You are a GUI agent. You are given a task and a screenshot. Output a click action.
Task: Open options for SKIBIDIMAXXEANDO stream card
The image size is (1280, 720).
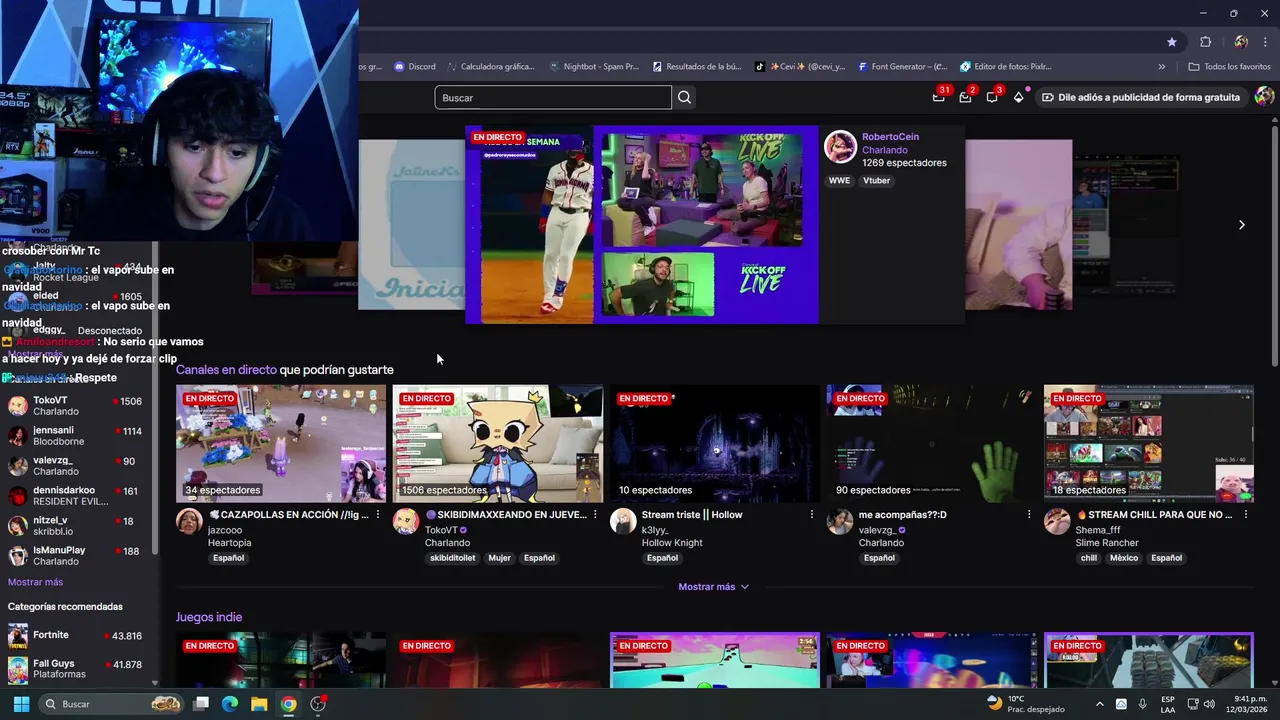click(x=595, y=515)
